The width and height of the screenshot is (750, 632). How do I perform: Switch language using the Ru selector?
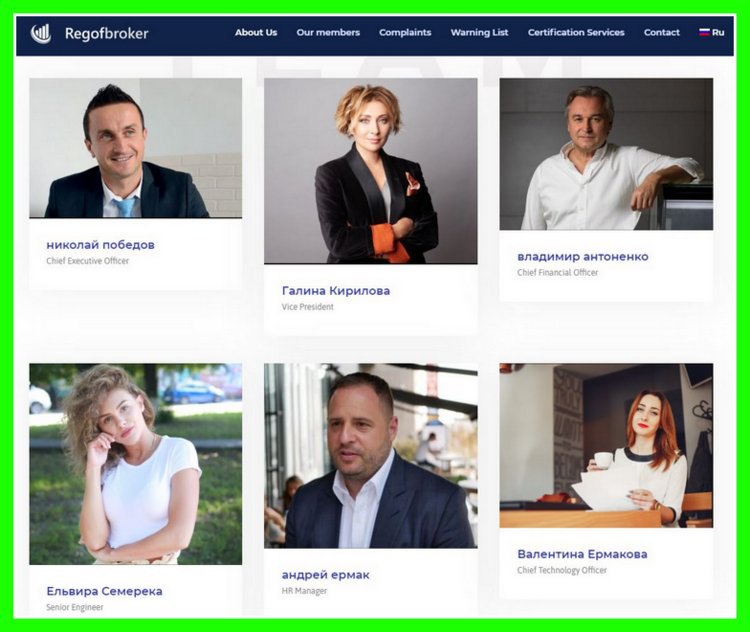(712, 33)
